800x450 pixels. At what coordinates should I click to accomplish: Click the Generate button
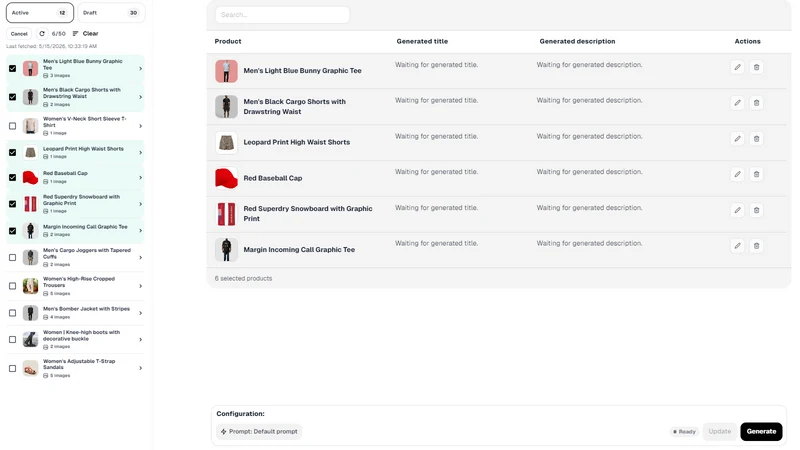click(x=761, y=432)
